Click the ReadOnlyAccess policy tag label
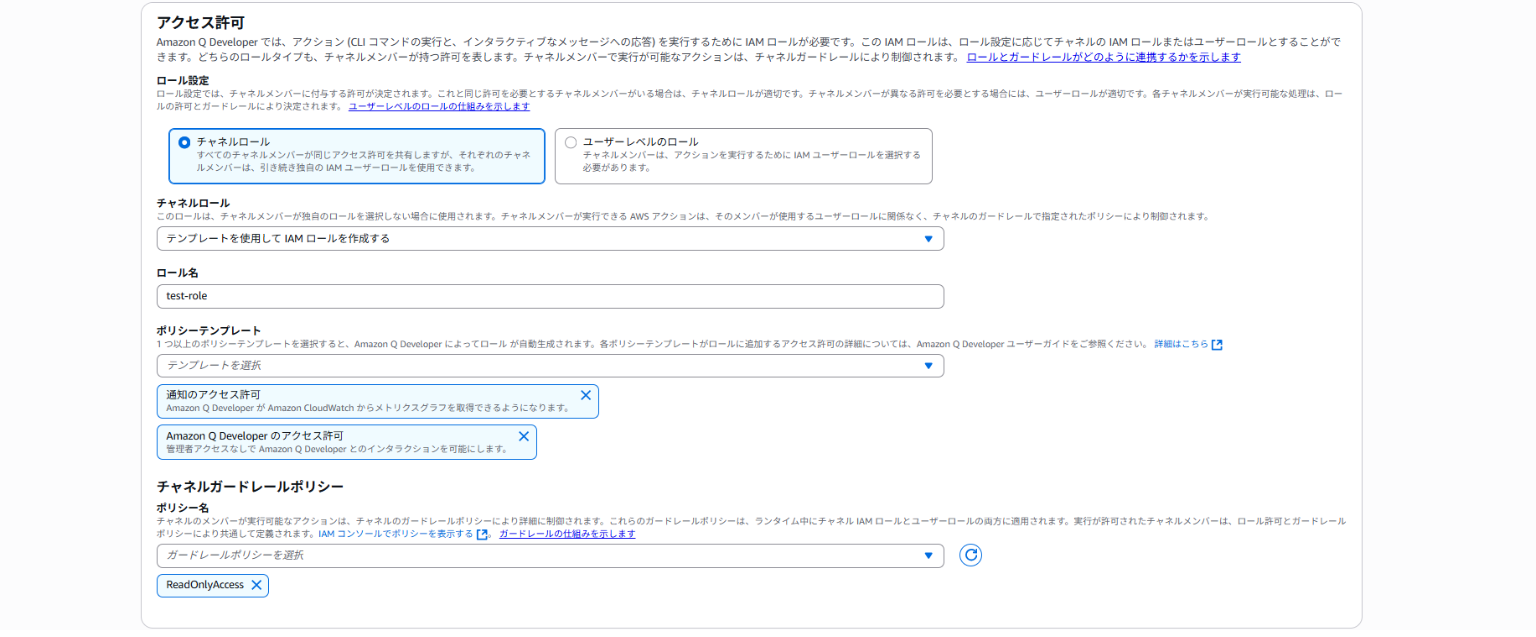 (x=205, y=585)
